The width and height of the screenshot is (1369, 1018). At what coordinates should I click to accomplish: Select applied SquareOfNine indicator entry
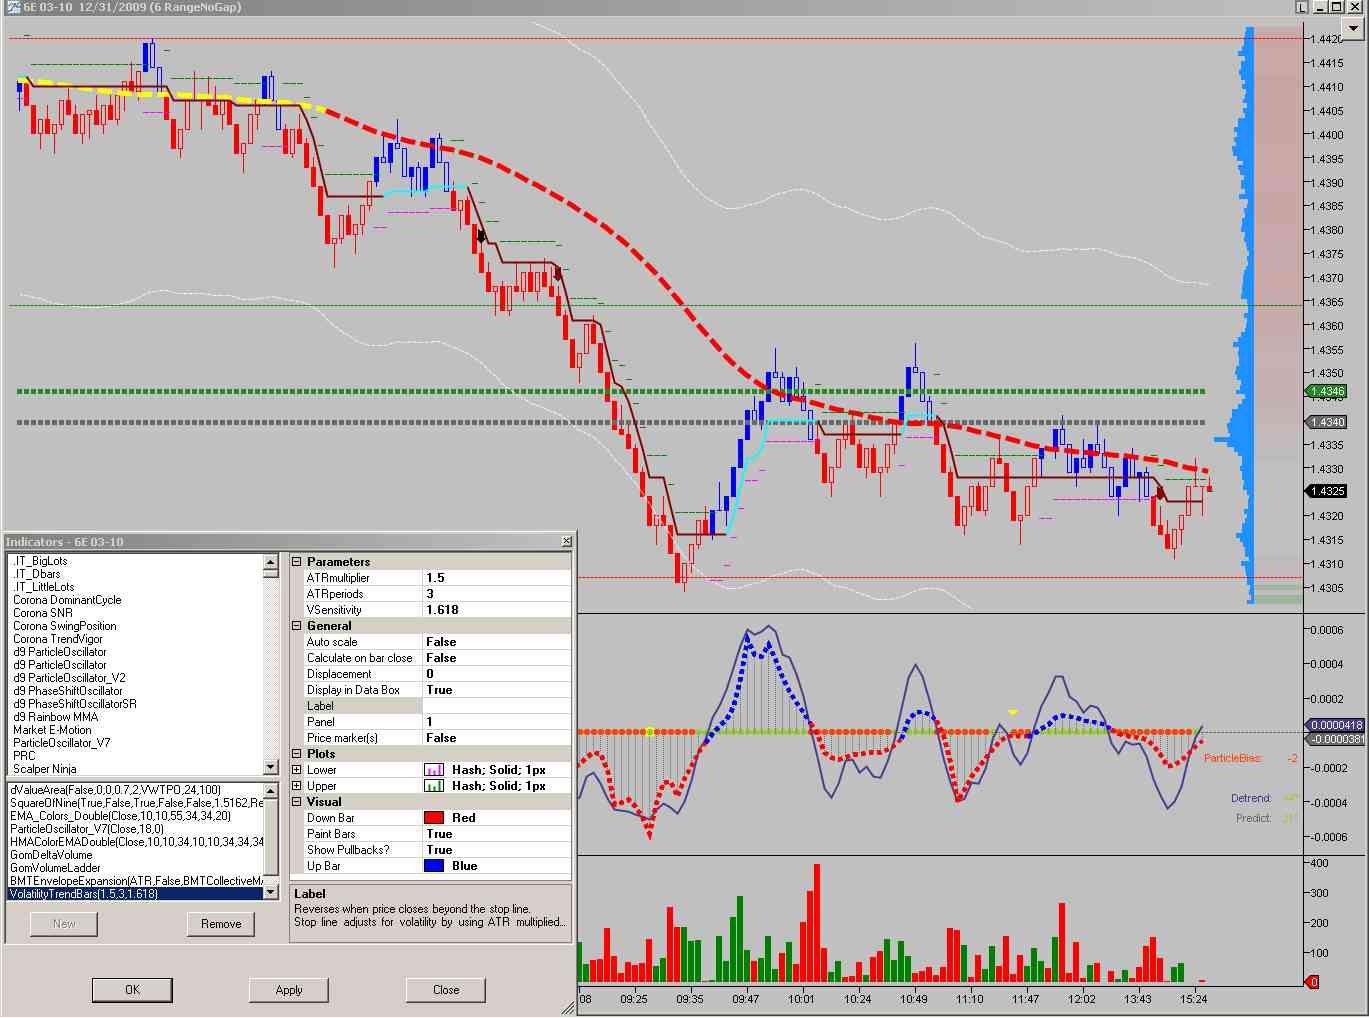click(135, 803)
